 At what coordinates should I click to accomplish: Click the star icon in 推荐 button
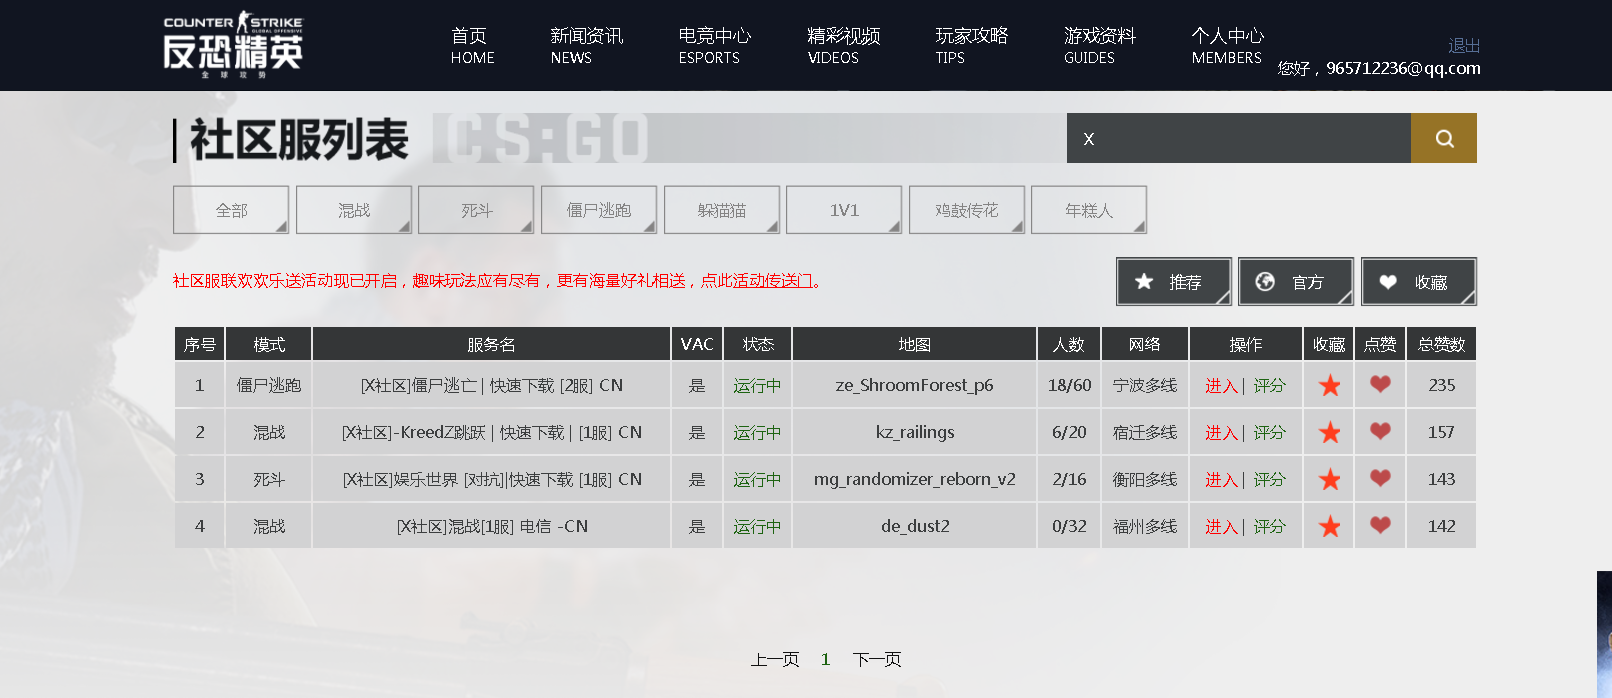tap(1144, 282)
